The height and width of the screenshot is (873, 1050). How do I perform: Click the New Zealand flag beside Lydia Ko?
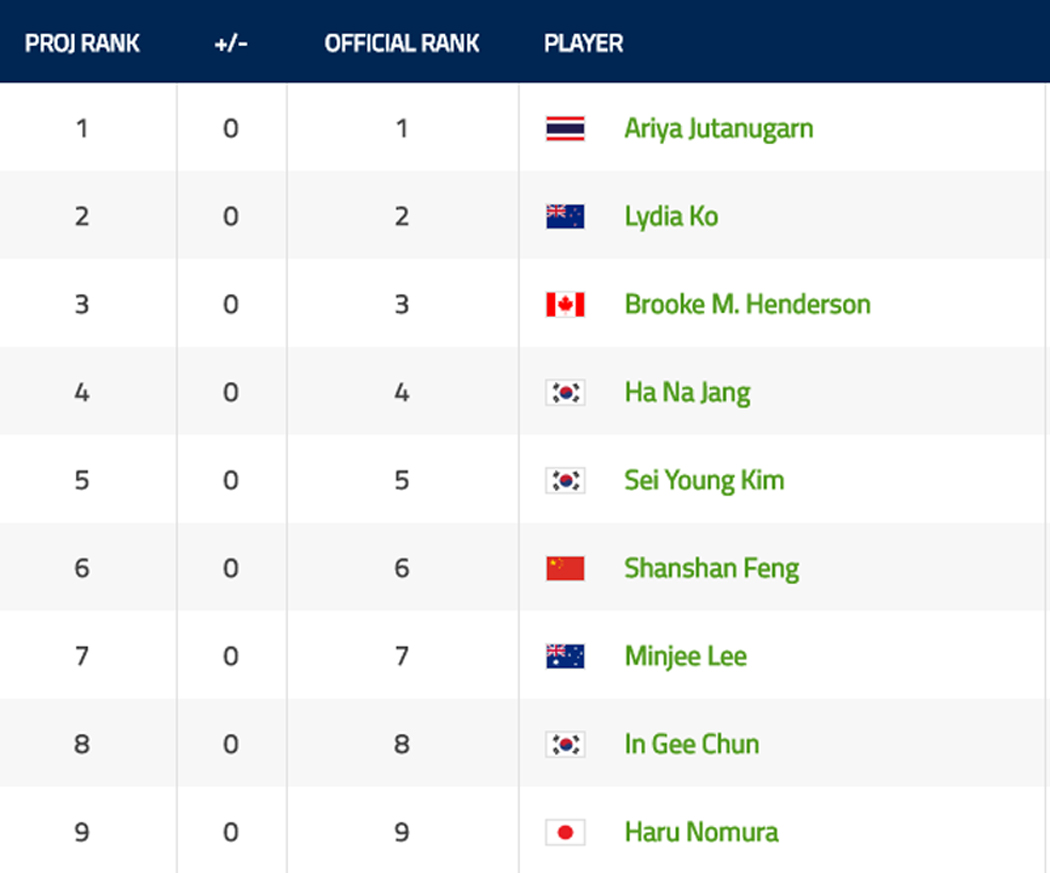click(x=565, y=216)
